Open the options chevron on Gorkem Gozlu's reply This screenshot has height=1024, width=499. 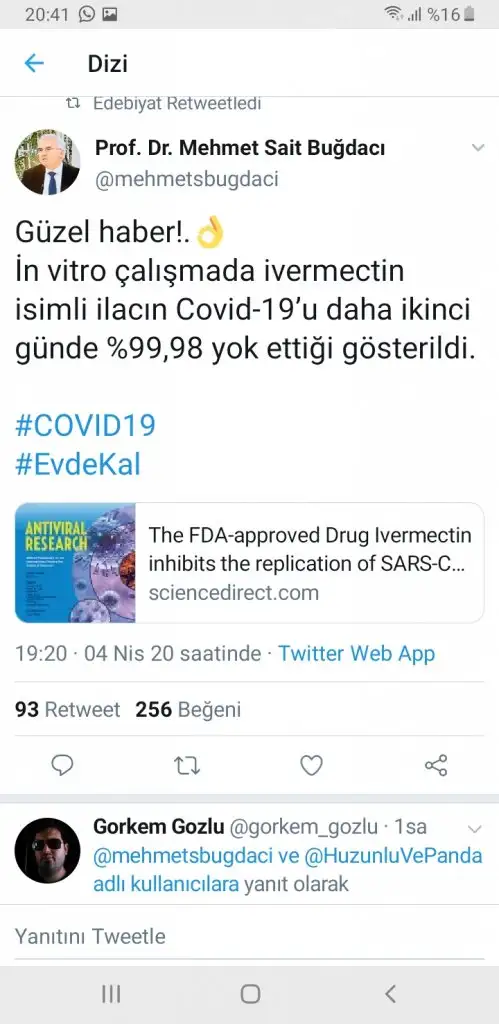tap(474, 829)
